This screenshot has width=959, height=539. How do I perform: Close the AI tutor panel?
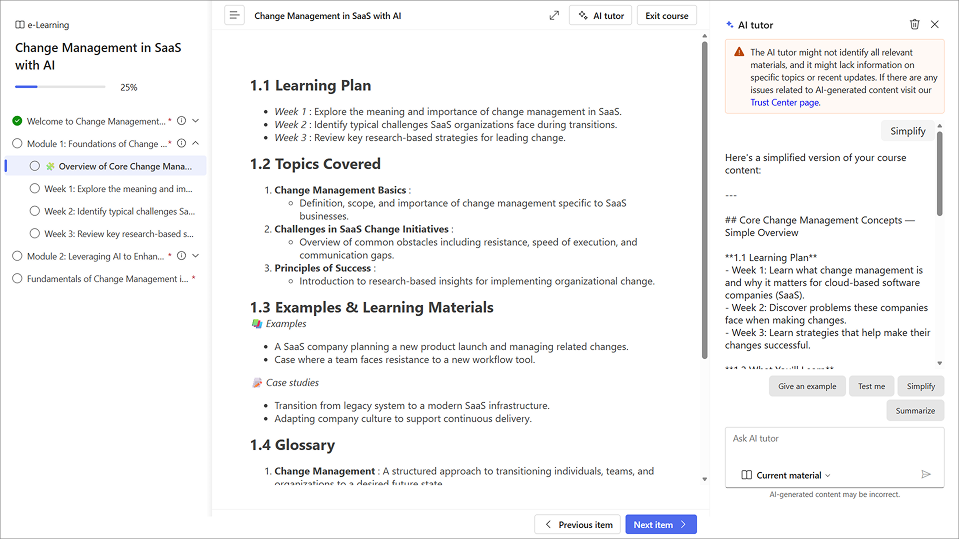(935, 24)
